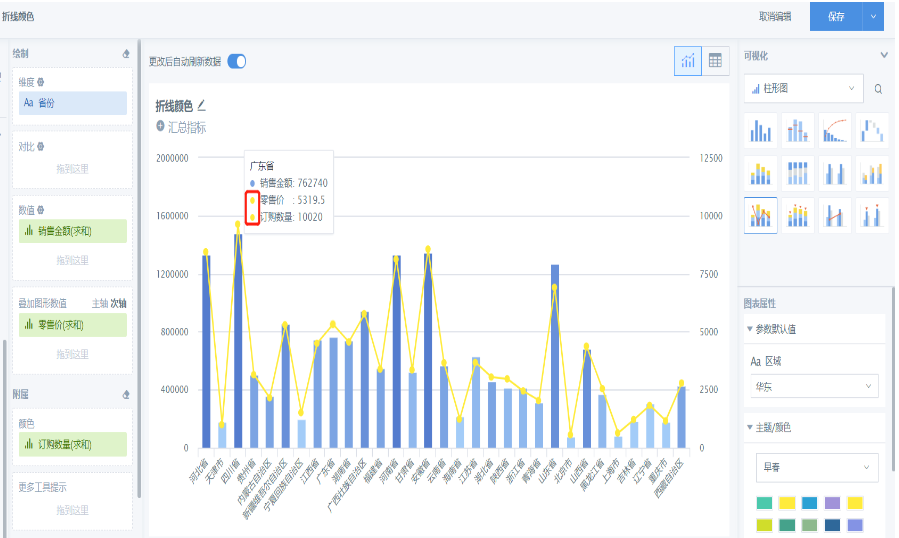
Task: Switch to table view mode icon
Action: (x=715, y=61)
